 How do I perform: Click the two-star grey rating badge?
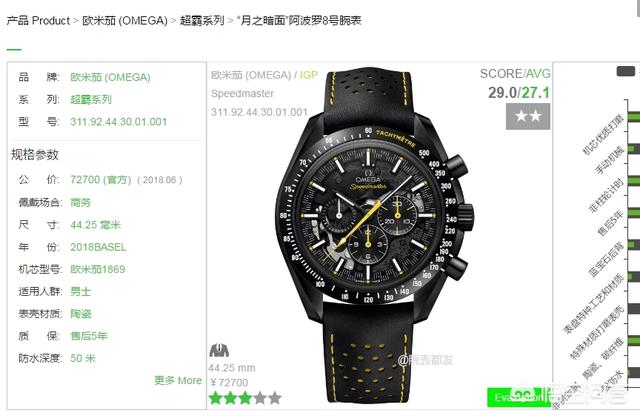coord(528,116)
